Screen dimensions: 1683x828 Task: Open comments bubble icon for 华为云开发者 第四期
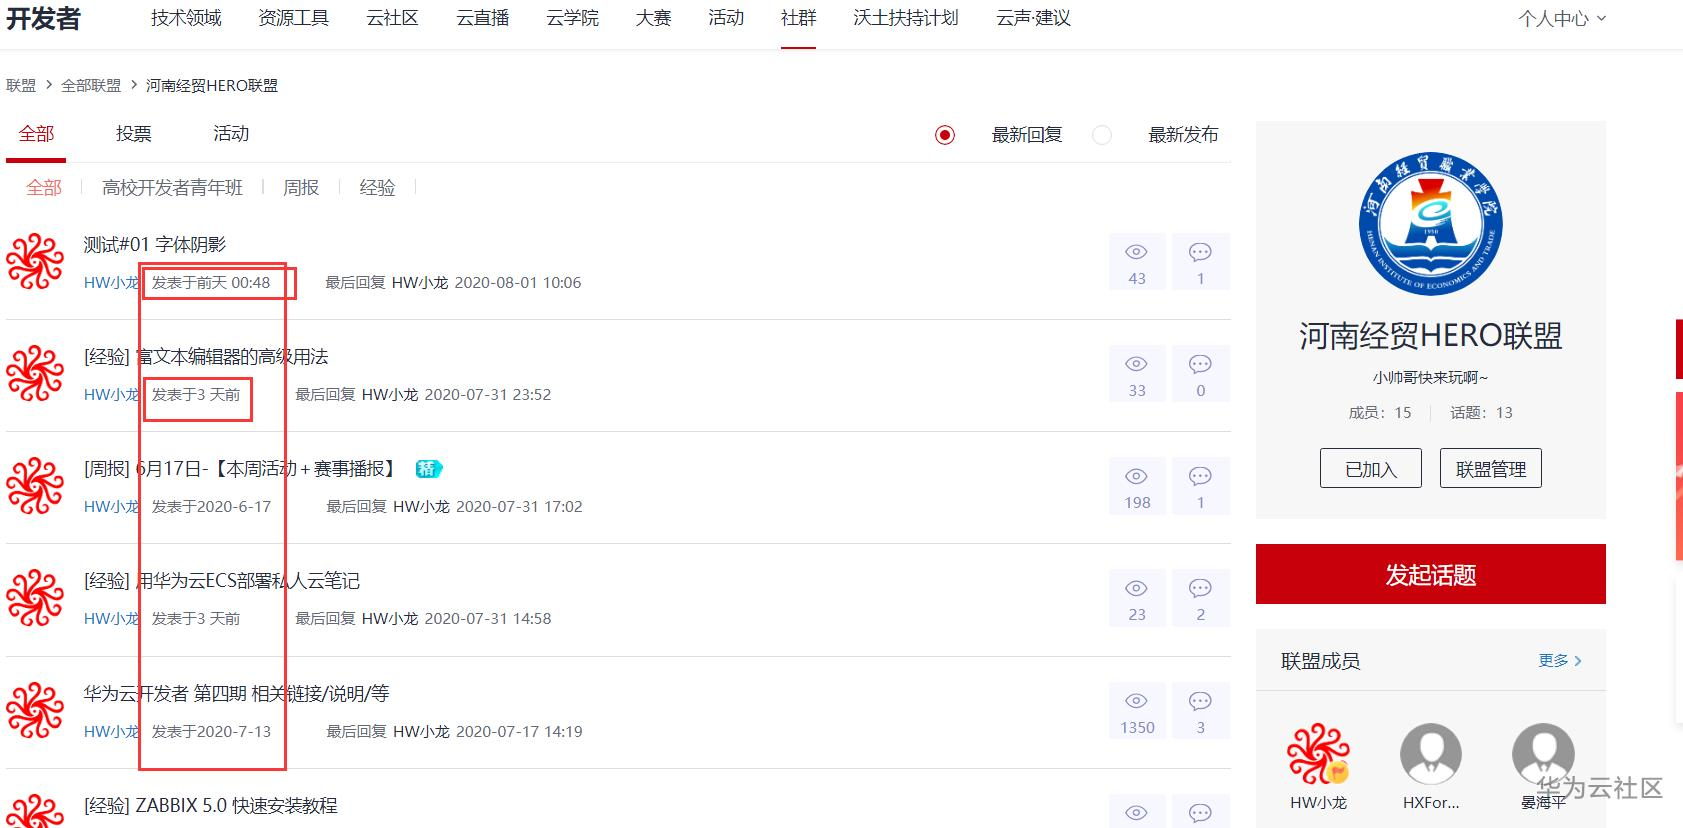point(1200,701)
